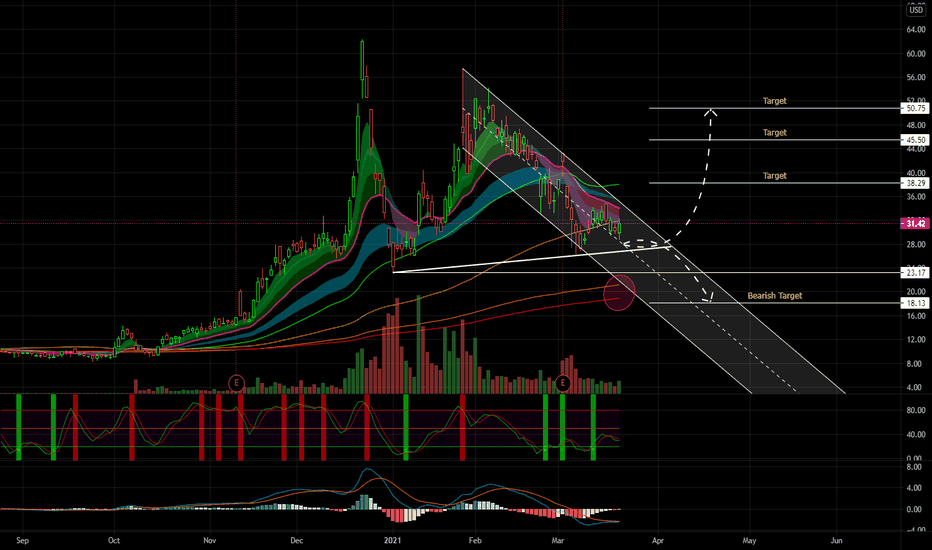
Task: Click 64.00 on the price scale
Action: 915,30
